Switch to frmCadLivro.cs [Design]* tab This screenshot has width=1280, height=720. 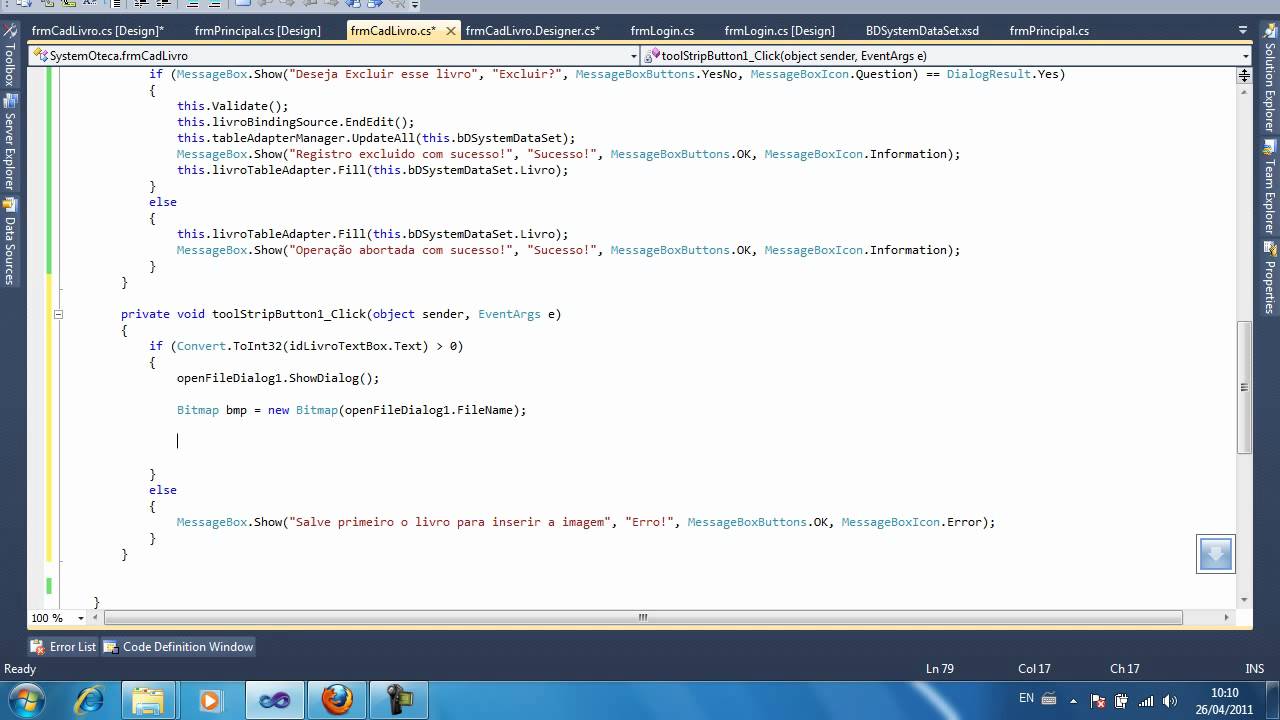(97, 31)
